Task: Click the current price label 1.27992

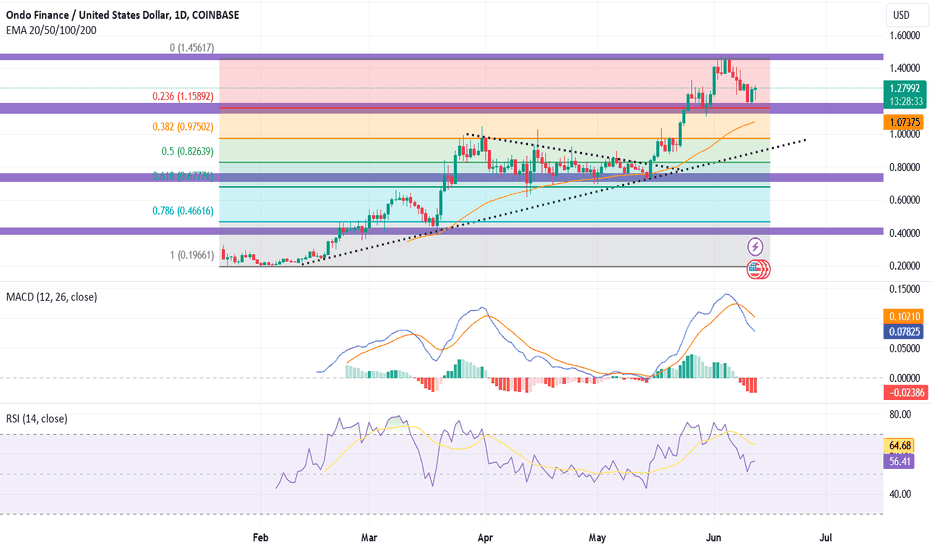Action: (x=905, y=89)
